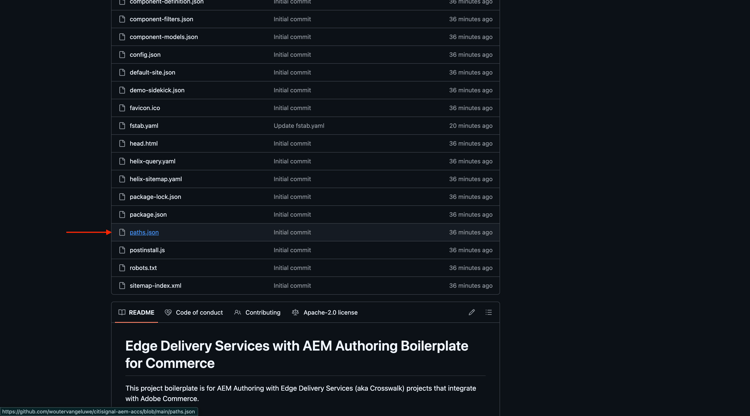Screen dimensions: 750x416
Task: Click the Initial commit message for postinstall.js
Action: pos(292,250)
